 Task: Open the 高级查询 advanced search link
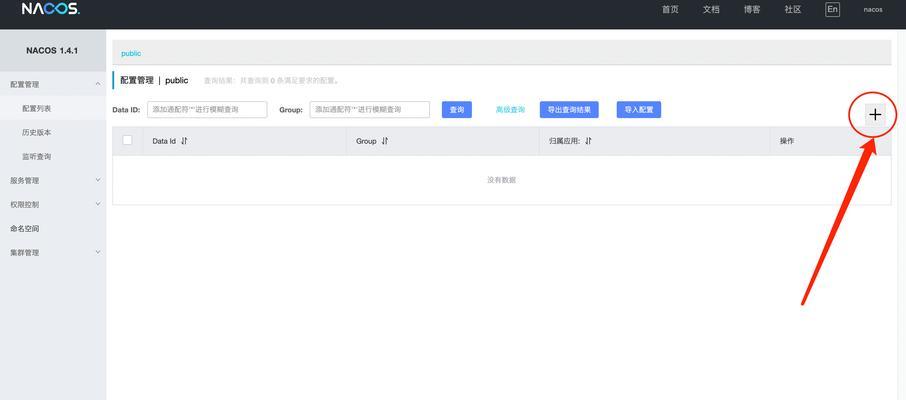pos(510,110)
